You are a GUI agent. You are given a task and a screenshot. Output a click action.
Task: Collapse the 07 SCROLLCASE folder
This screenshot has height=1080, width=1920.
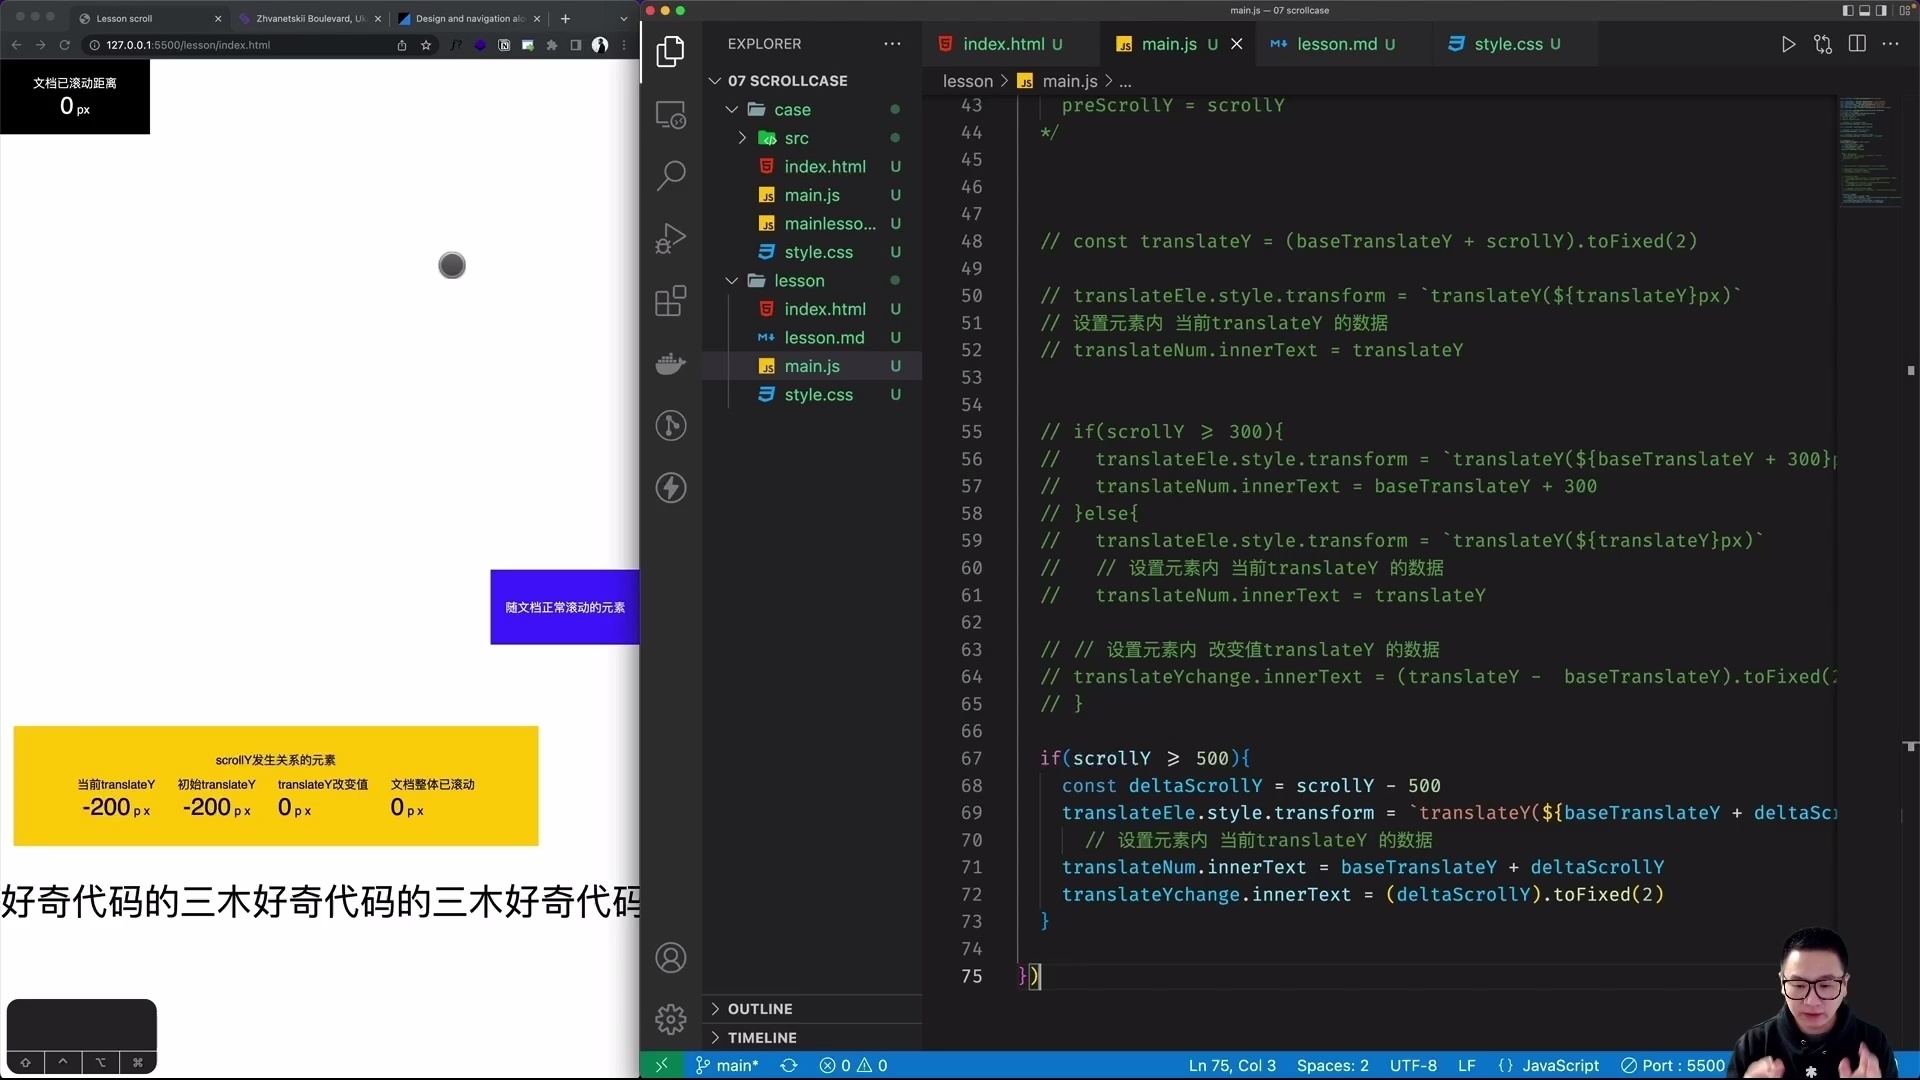point(716,80)
